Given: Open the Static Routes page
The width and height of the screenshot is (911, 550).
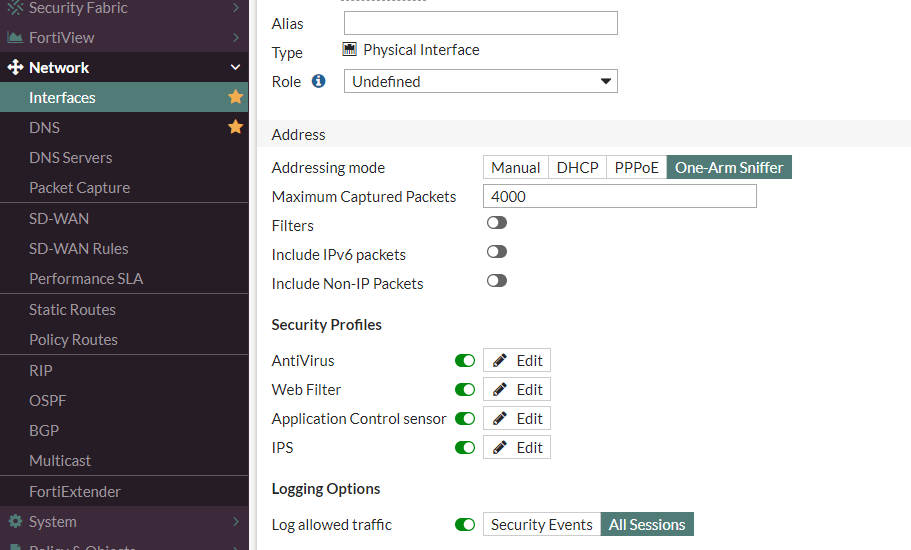Looking at the screenshot, I should [x=72, y=310].
